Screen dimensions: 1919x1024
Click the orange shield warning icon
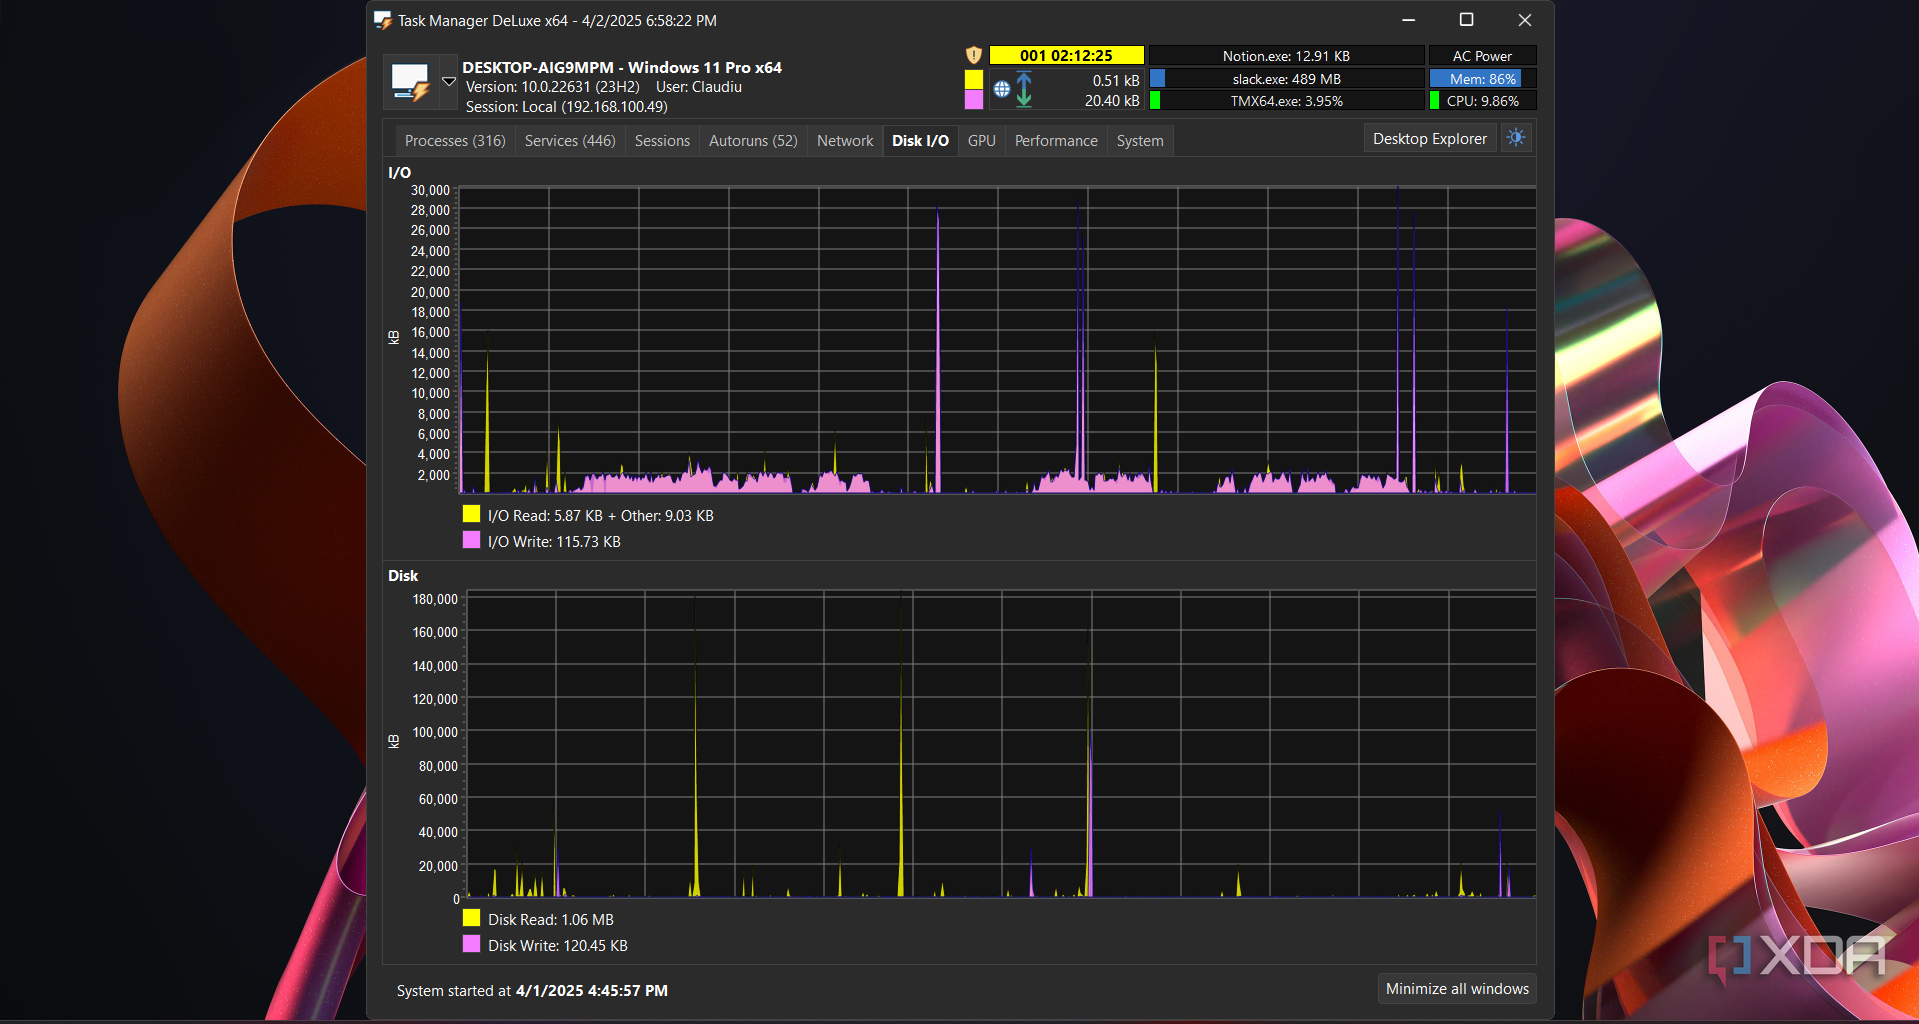coord(974,55)
